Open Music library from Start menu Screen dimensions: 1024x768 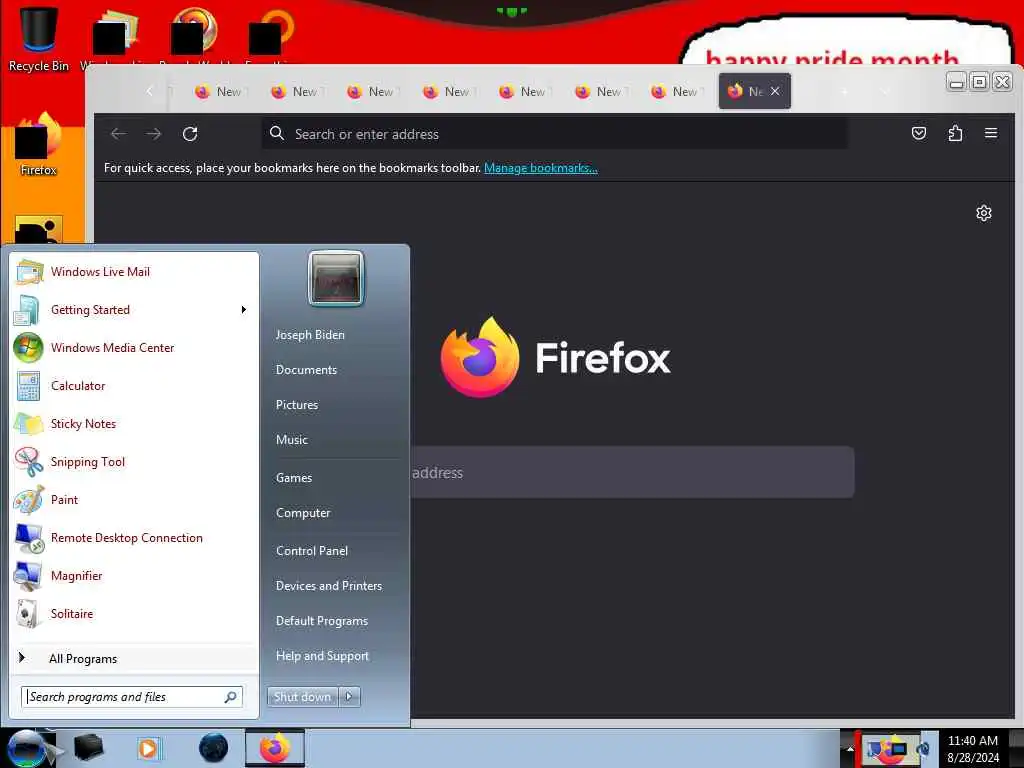292,440
